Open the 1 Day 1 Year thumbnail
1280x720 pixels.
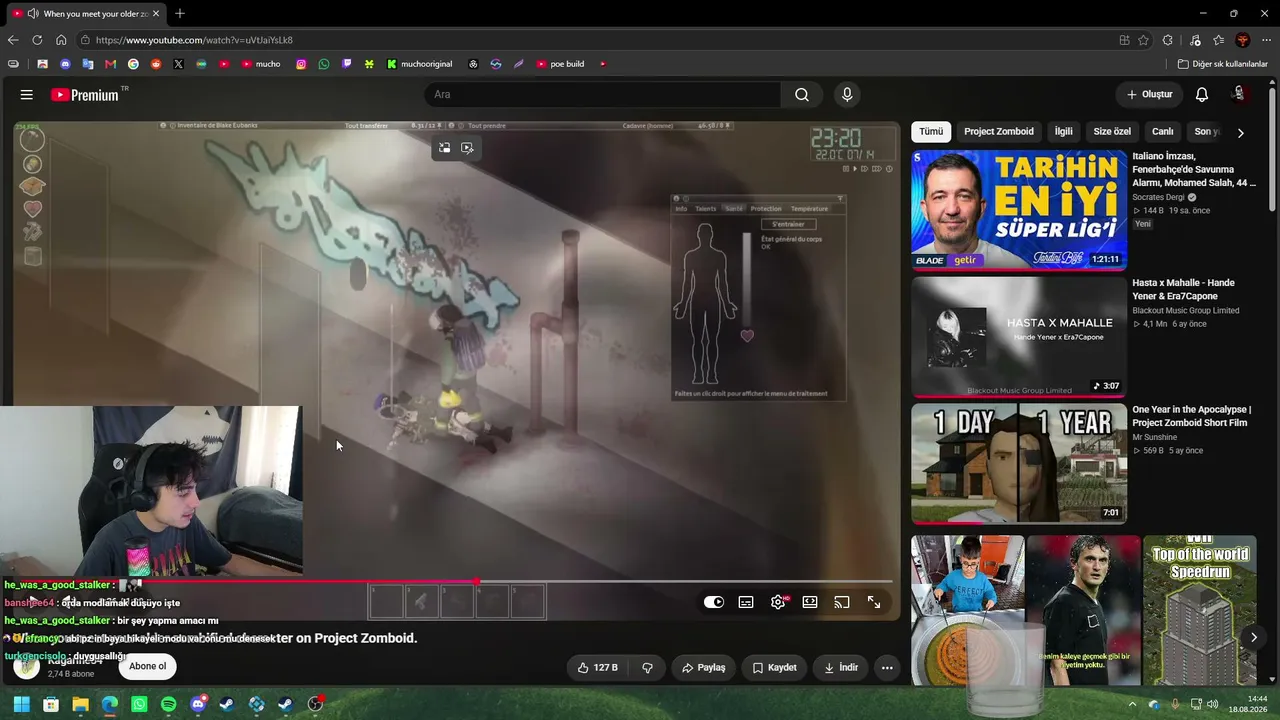point(1019,464)
